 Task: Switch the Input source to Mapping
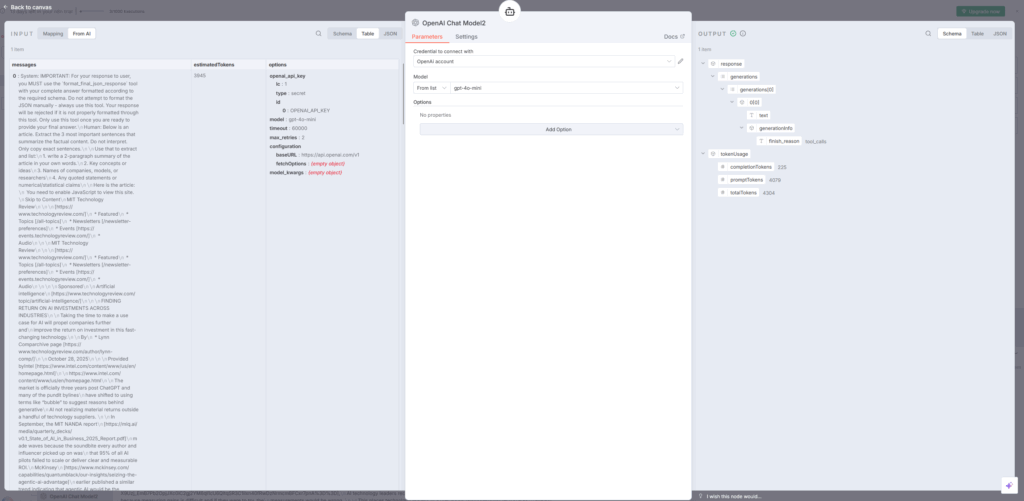pyautogui.click(x=53, y=33)
